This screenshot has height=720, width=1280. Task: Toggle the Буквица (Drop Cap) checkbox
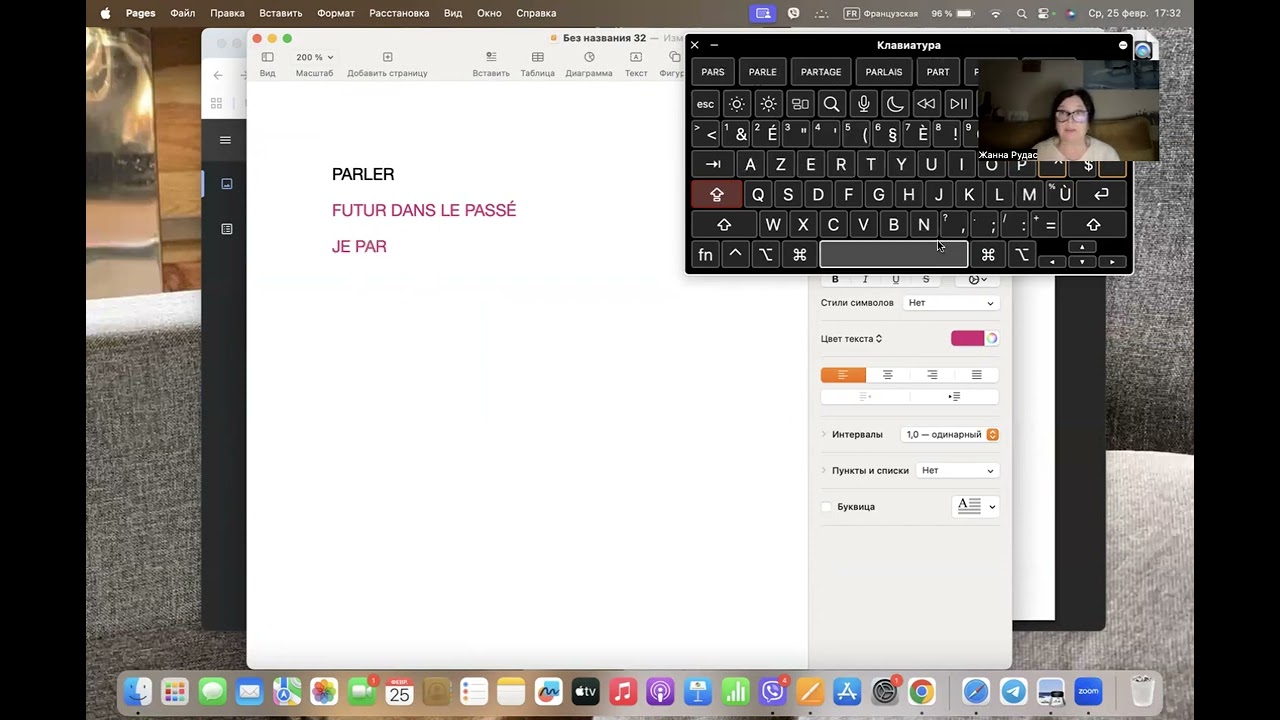[826, 507]
